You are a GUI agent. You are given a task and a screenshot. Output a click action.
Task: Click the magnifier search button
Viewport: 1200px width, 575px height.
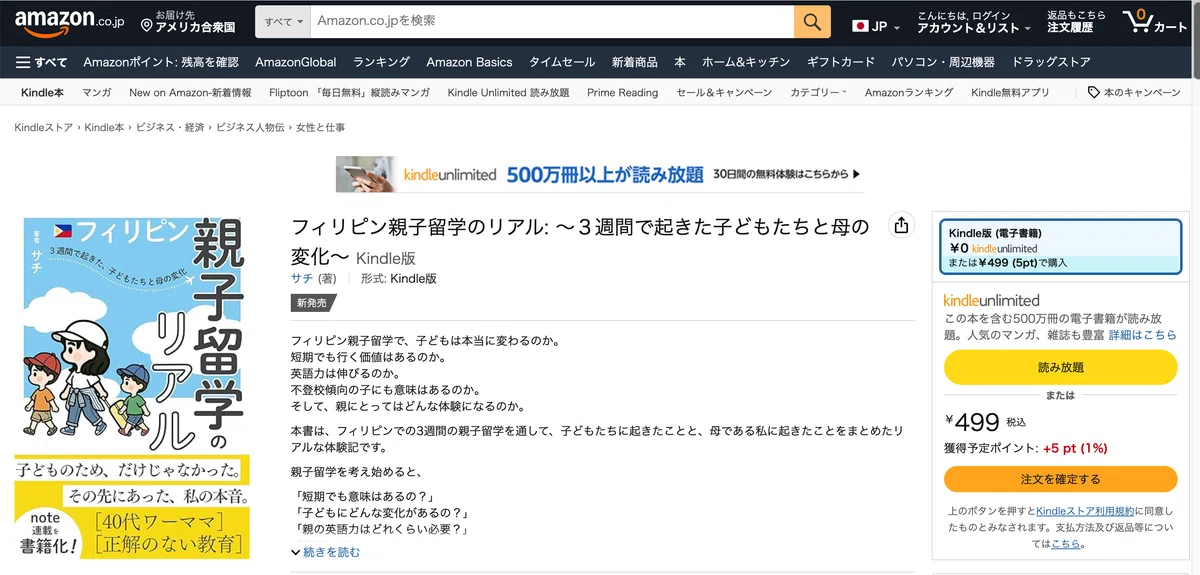coord(813,22)
